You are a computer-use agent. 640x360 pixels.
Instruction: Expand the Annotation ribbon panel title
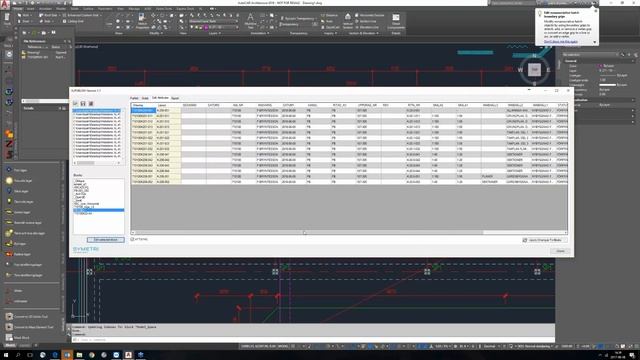pyautogui.click(x=260, y=33)
